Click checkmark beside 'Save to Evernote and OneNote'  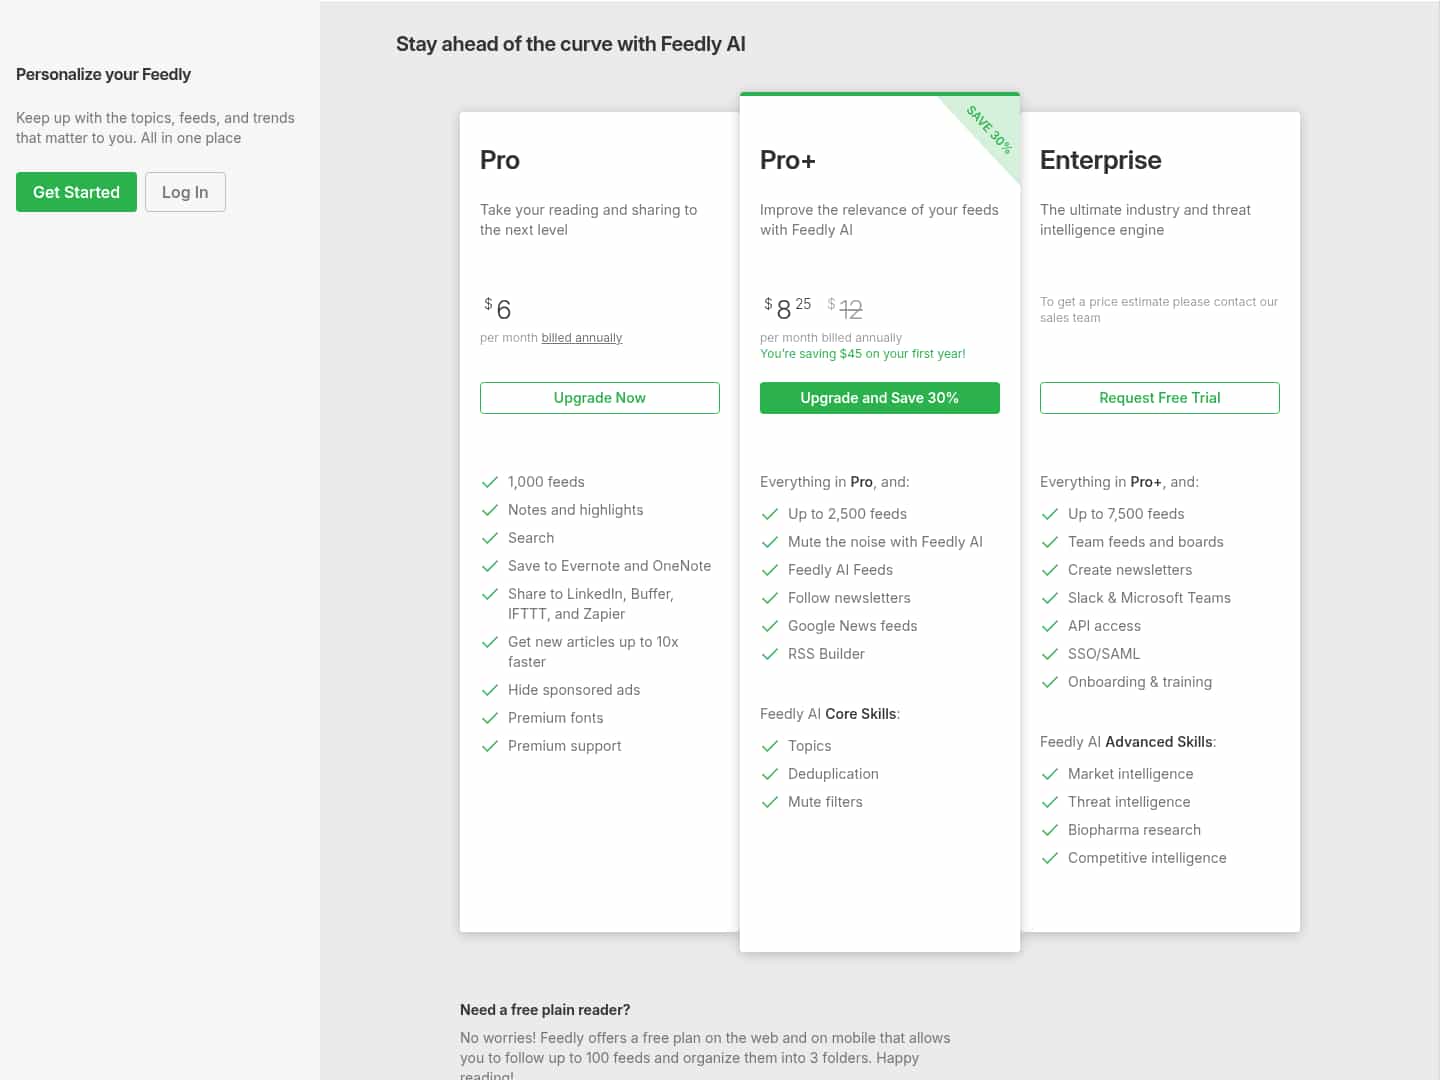490,566
